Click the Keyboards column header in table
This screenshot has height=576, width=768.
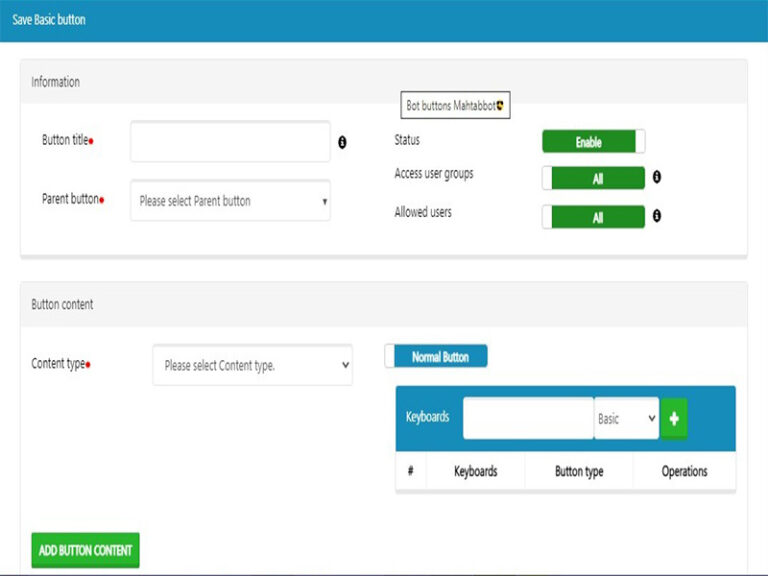(475, 471)
